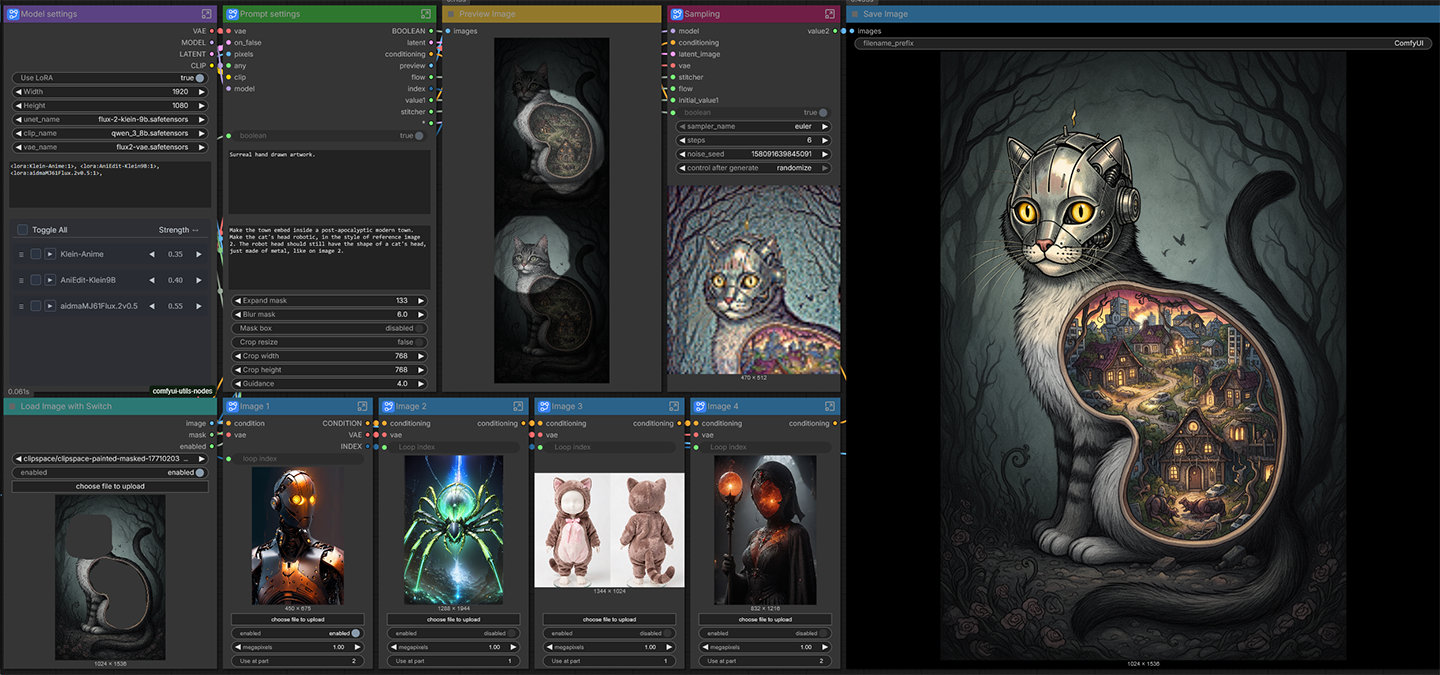This screenshot has height=675, width=1440.
Task: Open the unet_name model dropdown
Action: click(110, 119)
